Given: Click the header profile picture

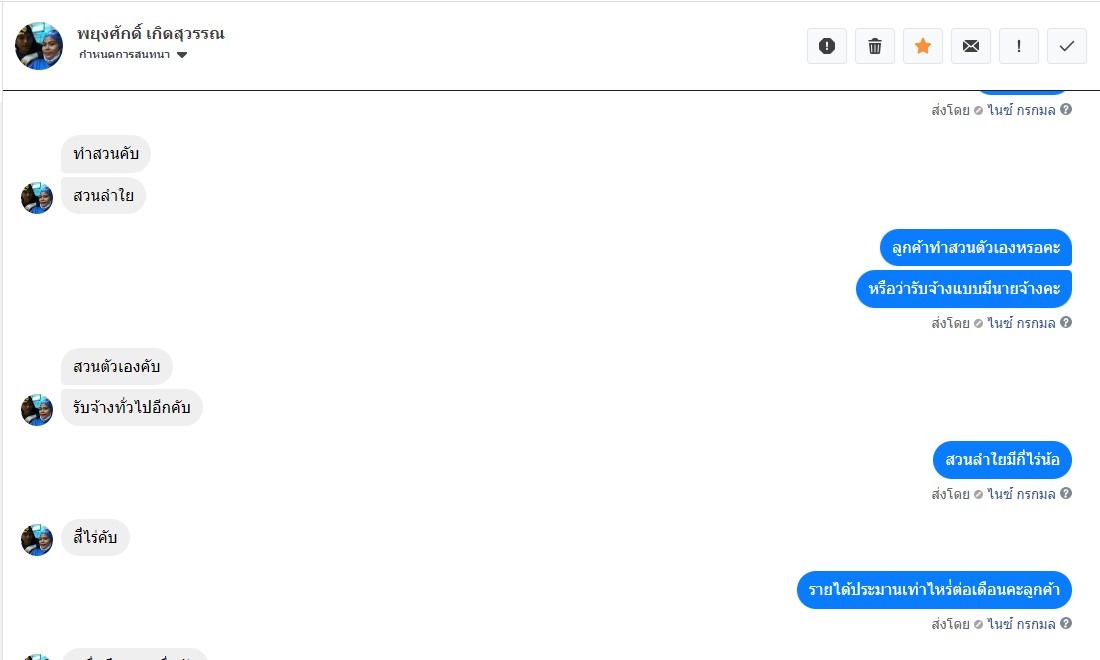Looking at the screenshot, I should pyautogui.click(x=39, y=46).
